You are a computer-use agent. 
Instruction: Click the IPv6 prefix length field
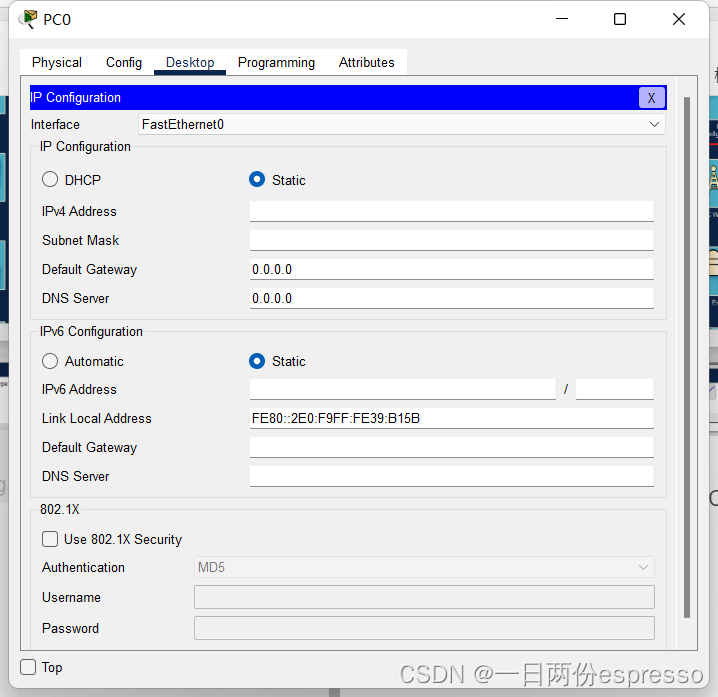[x=615, y=389]
